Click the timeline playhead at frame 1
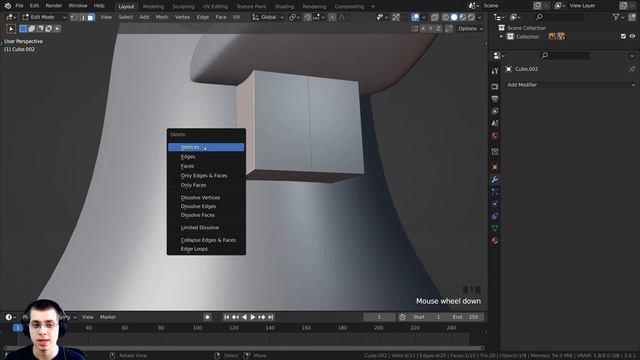The height and width of the screenshot is (360, 640). 18,328
